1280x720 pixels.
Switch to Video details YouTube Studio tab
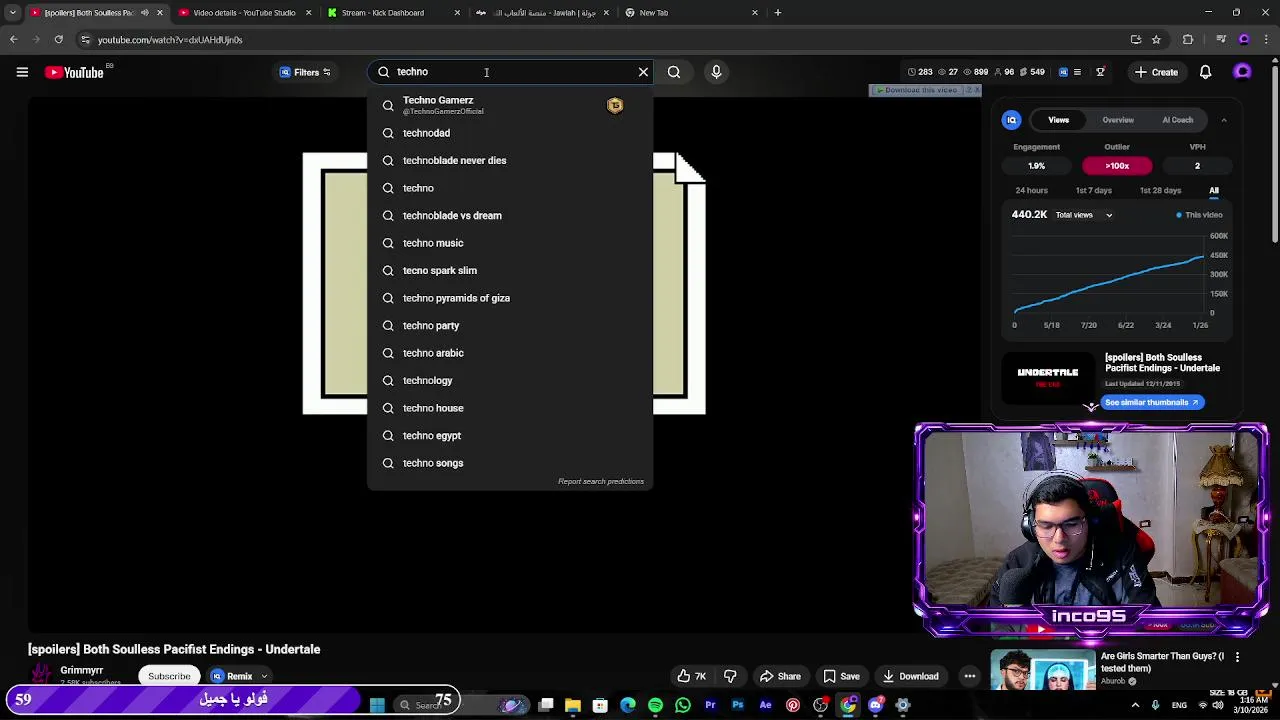(243, 13)
